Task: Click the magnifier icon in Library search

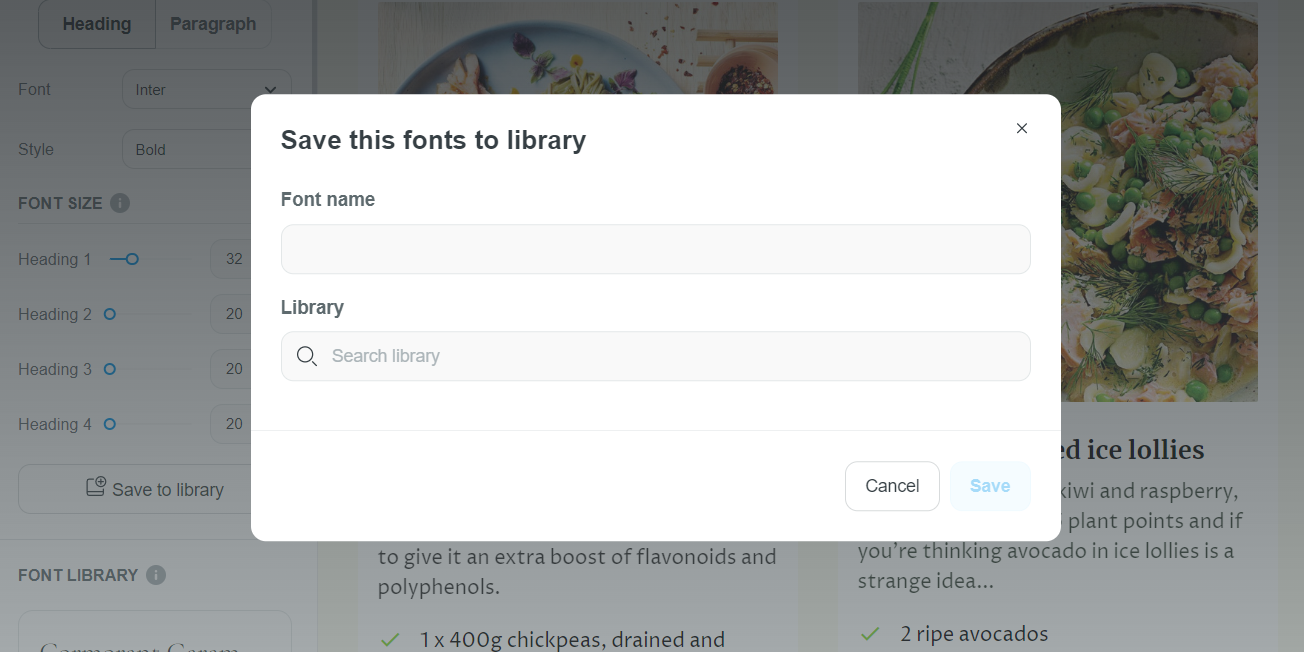Action: (307, 356)
